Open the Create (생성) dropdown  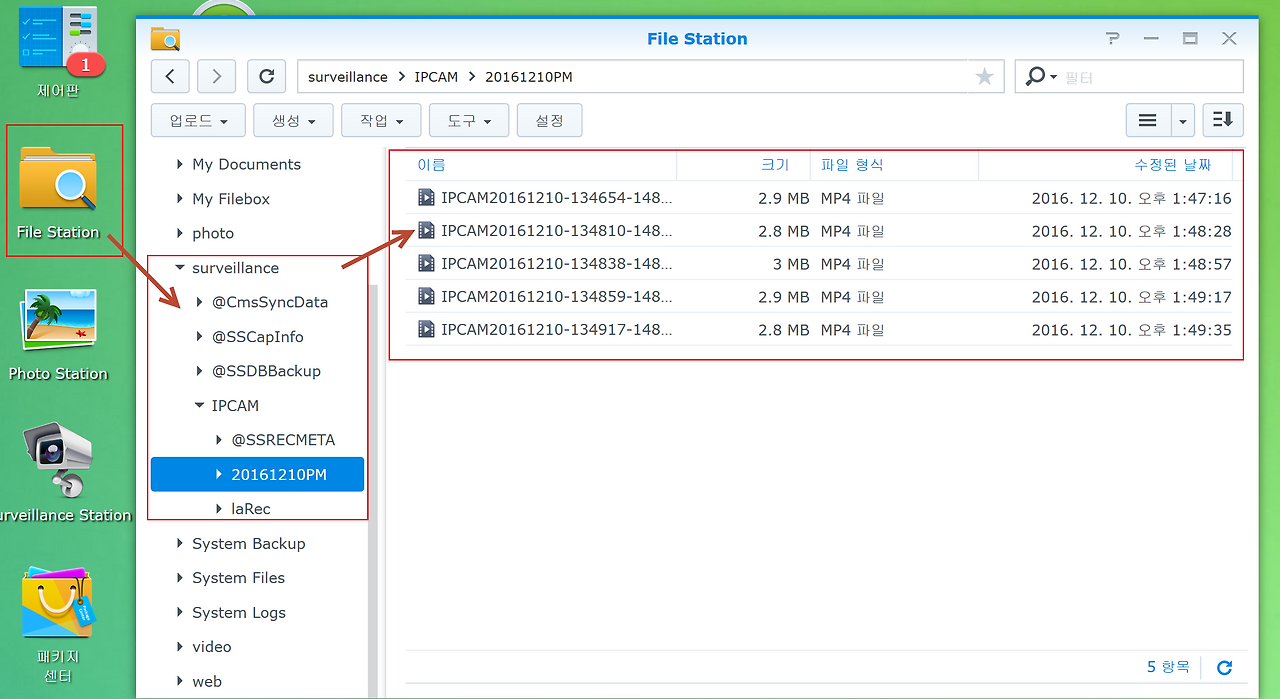point(293,121)
